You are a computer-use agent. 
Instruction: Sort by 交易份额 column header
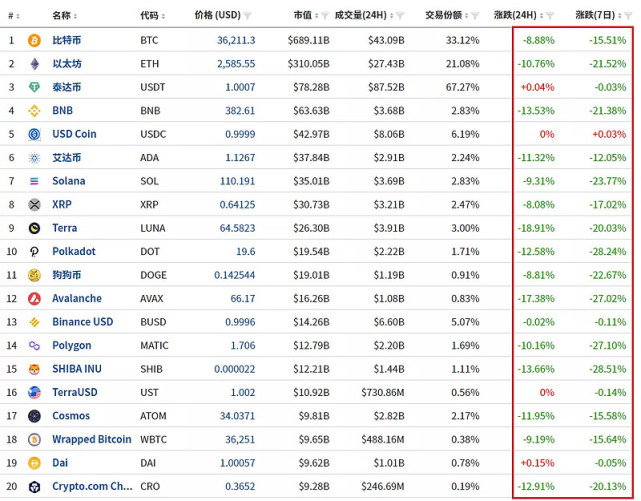point(443,16)
